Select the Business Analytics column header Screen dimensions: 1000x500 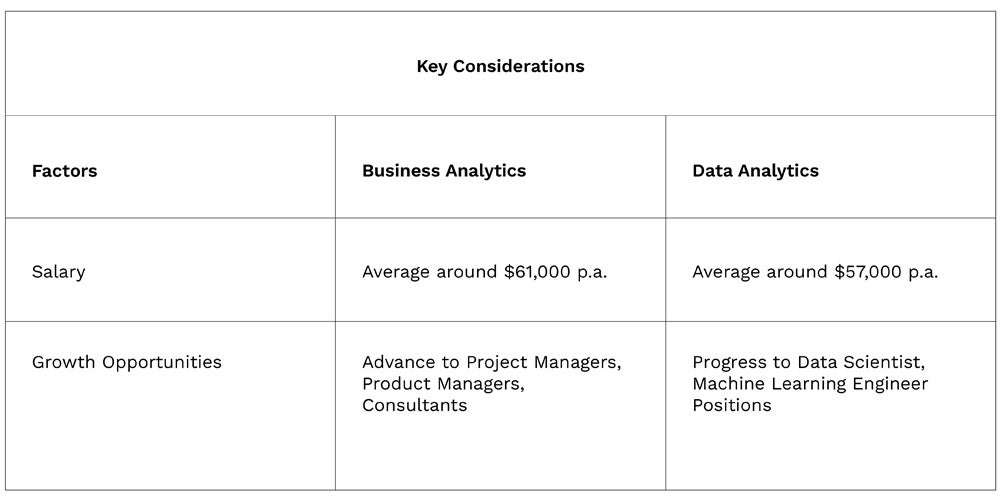click(443, 171)
